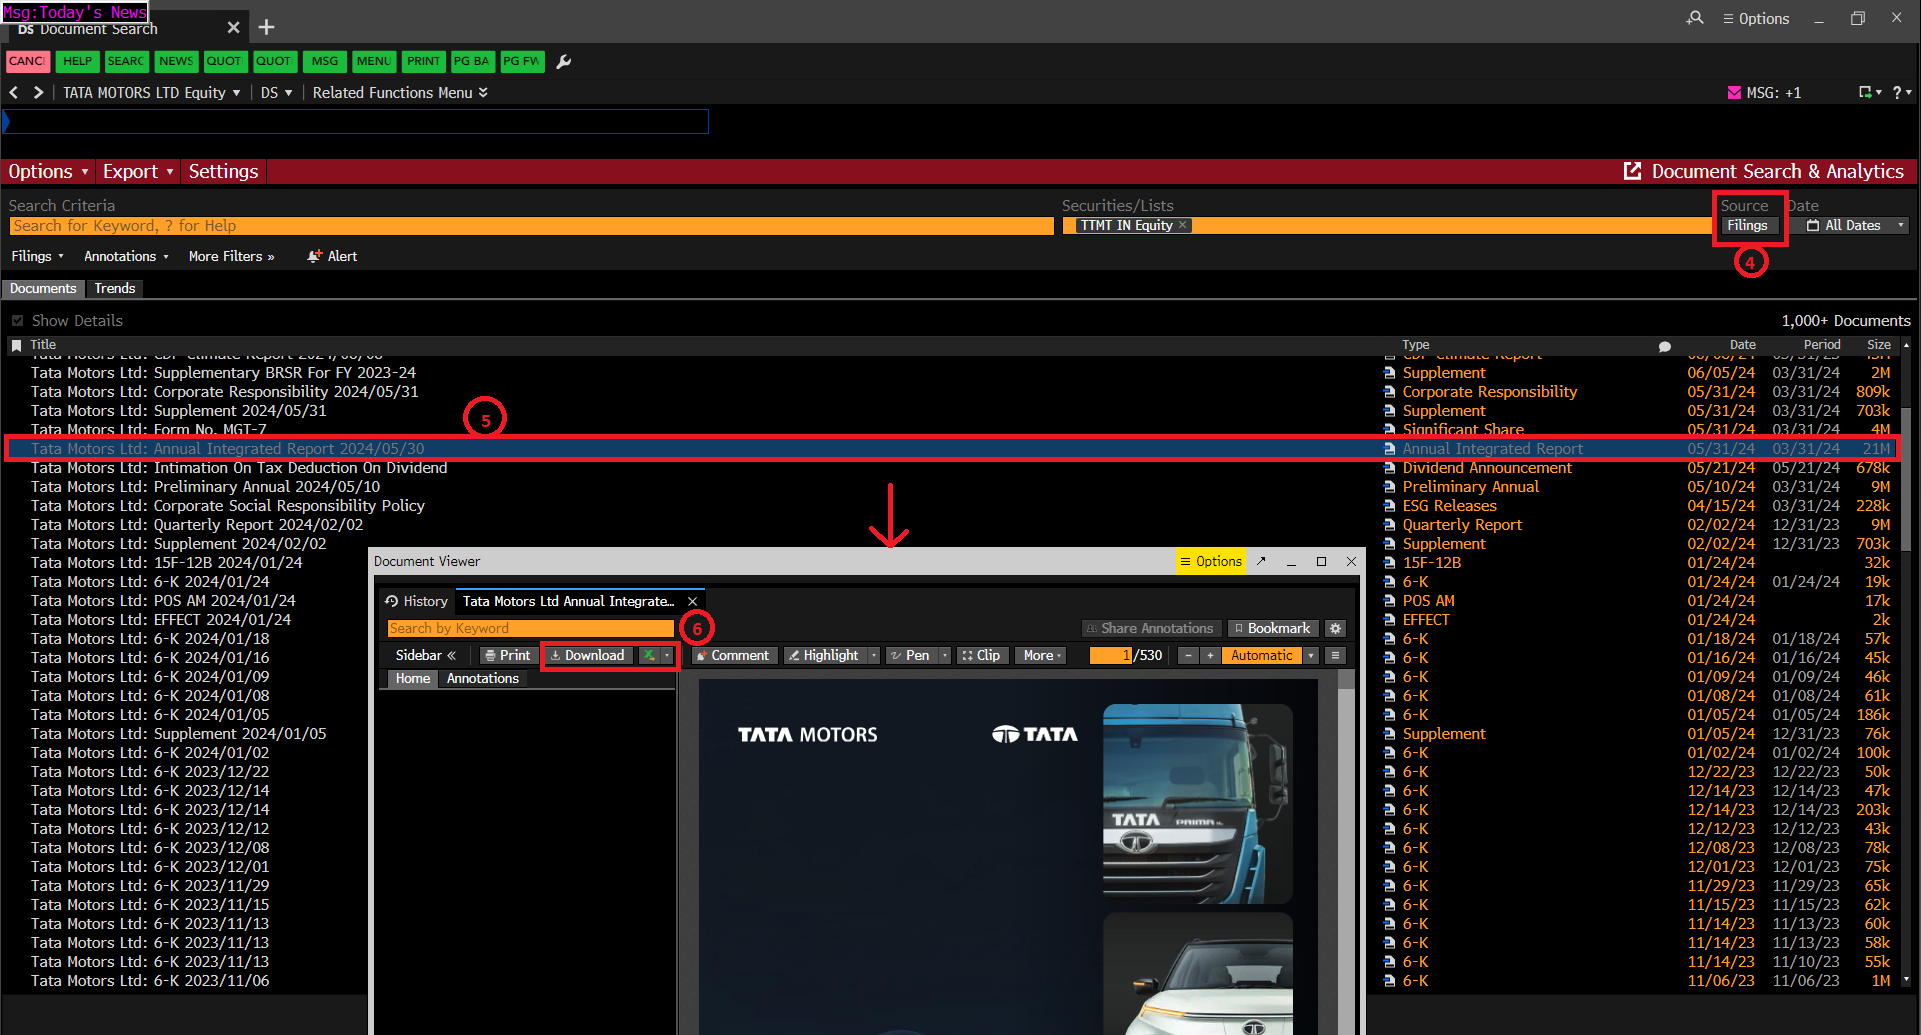This screenshot has width=1921, height=1035.
Task: Open the yellow Options menu in Document Viewer
Action: coord(1211,561)
